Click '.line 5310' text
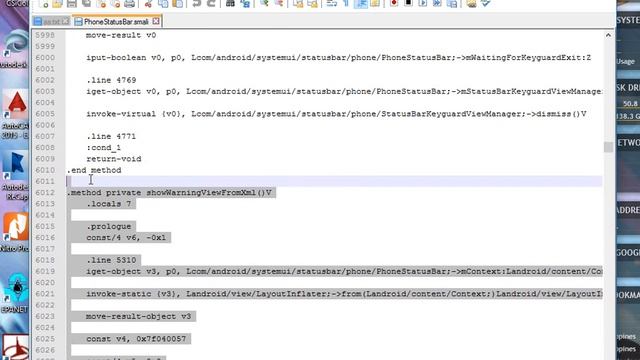640x360 pixels. tap(111, 260)
